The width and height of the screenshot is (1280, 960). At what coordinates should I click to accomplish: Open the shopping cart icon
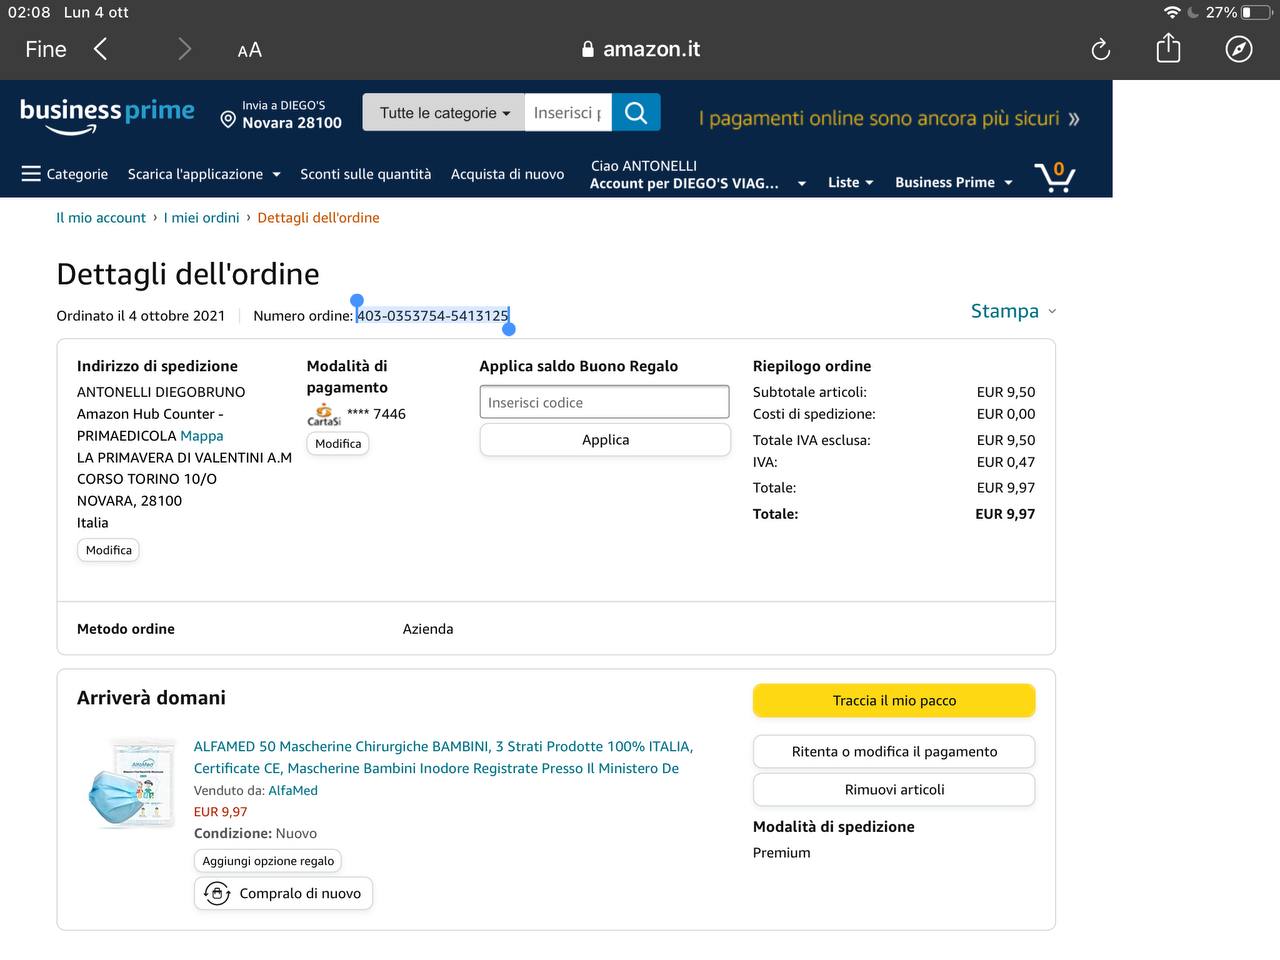[1054, 177]
